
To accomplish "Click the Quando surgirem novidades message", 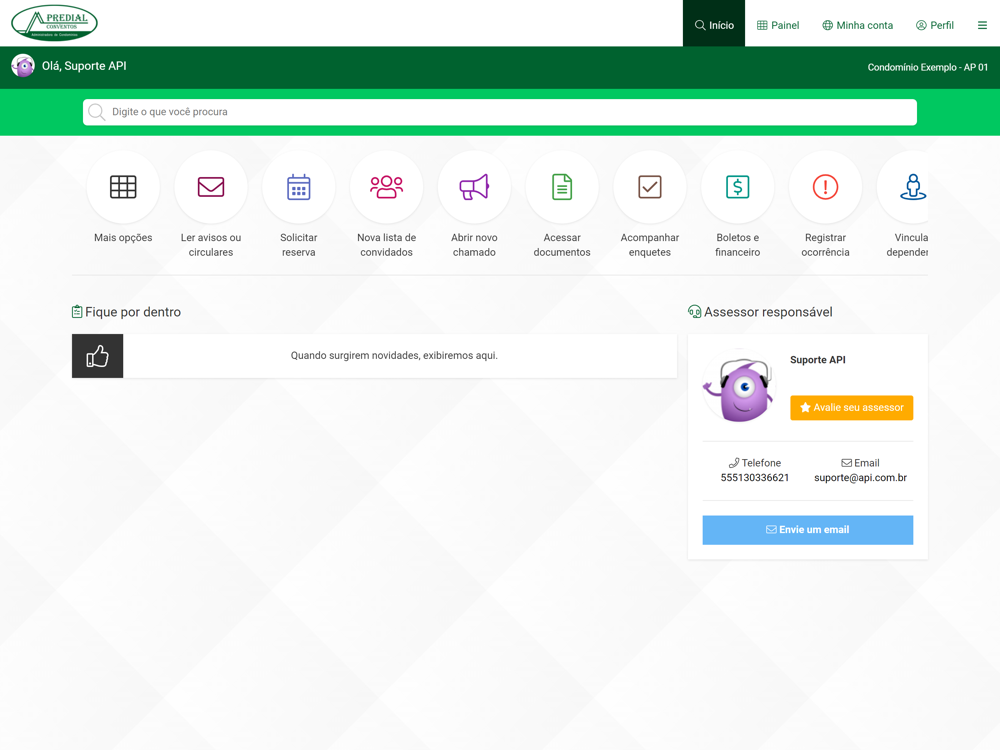I will pos(394,355).
